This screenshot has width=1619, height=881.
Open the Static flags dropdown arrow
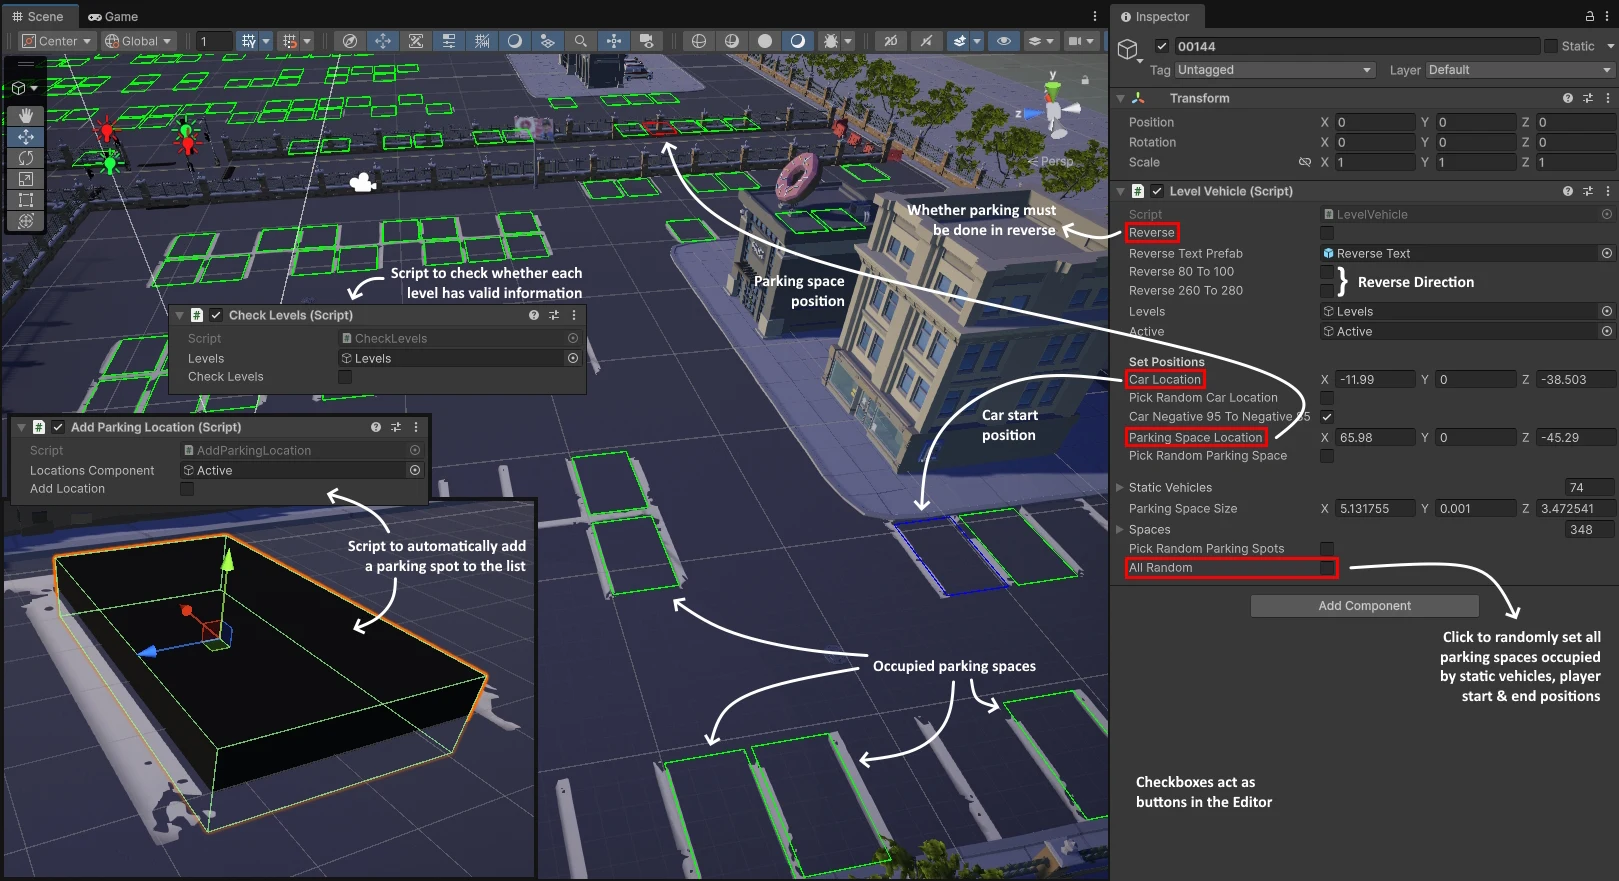click(1610, 46)
